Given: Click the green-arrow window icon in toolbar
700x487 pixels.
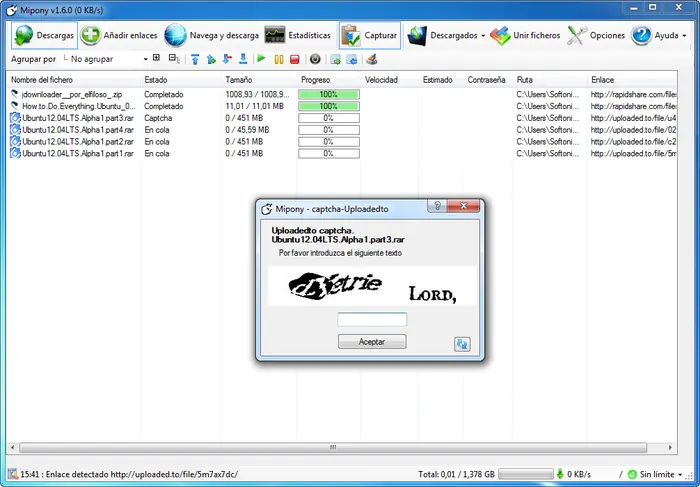Looking at the screenshot, I should (x=336, y=59).
